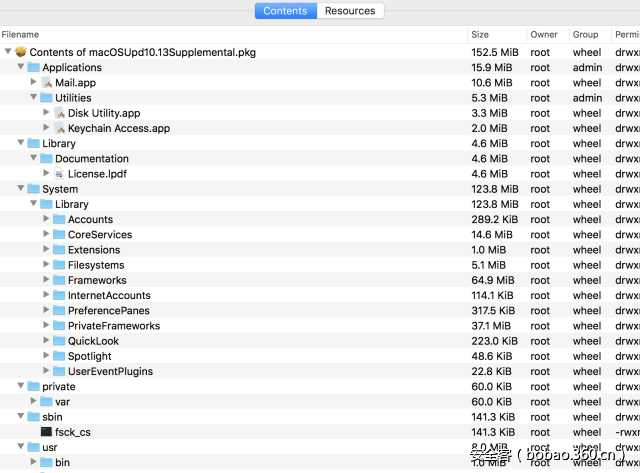Collapse the Applications folder tree
This screenshot has height=473, width=640.
(21, 68)
